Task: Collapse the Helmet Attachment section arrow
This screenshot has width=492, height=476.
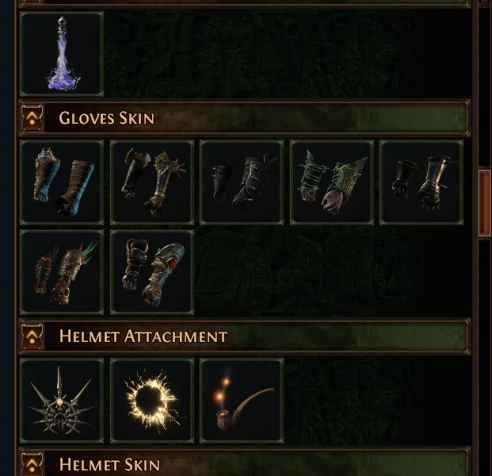Action: (x=32, y=336)
